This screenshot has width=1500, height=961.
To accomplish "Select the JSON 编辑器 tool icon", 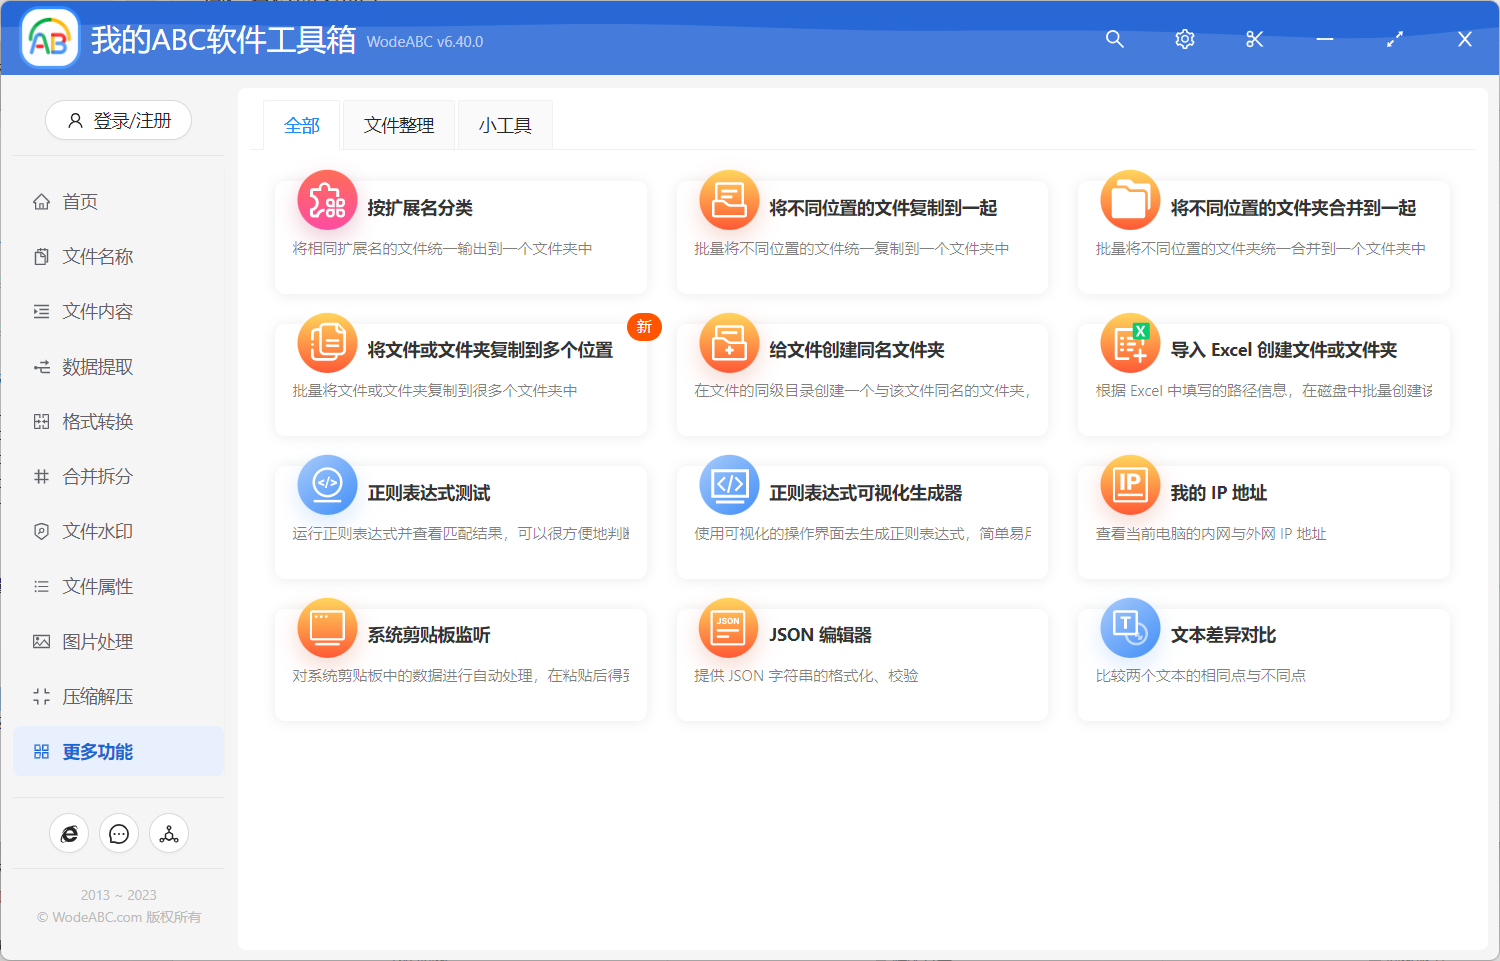I will tap(728, 628).
